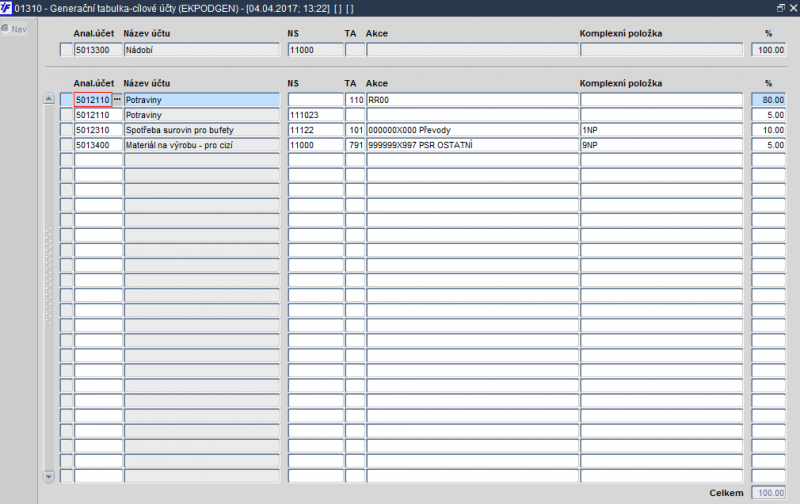Click the app logo icon in title bar
This screenshot has width=800, height=504.
coord(6,8)
